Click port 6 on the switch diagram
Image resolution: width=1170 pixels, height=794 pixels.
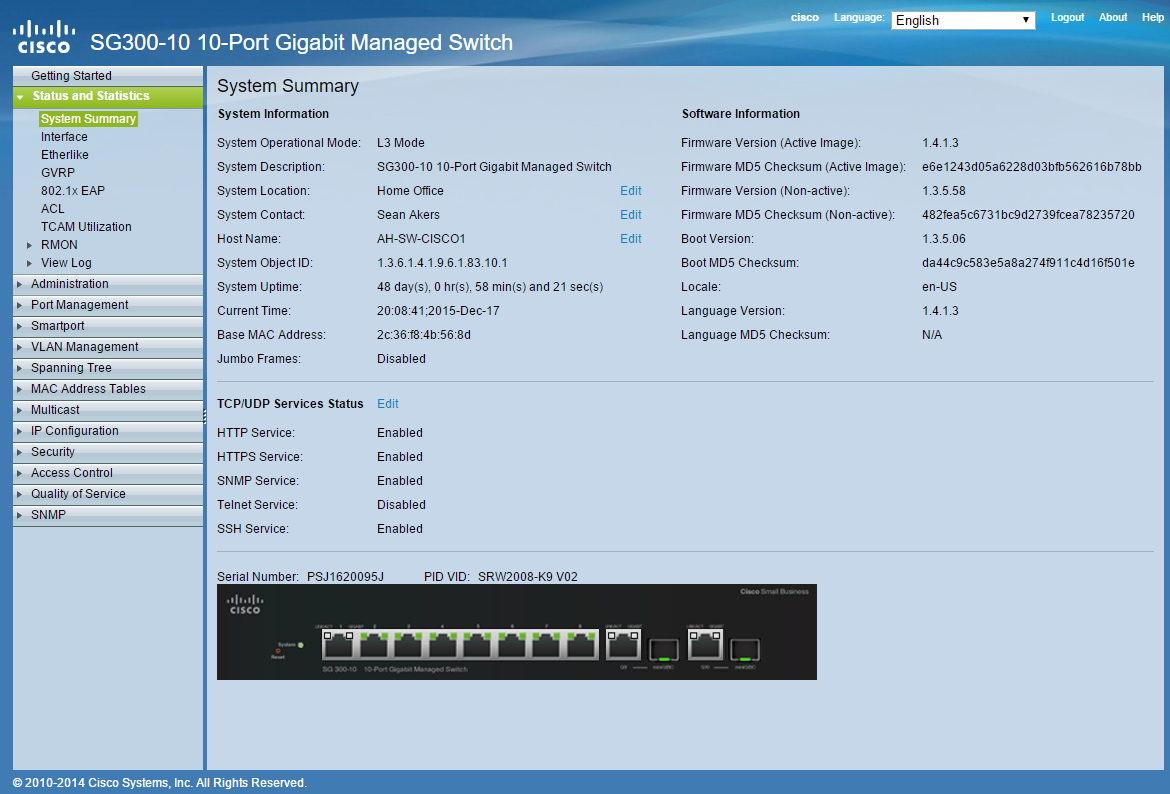coord(512,644)
